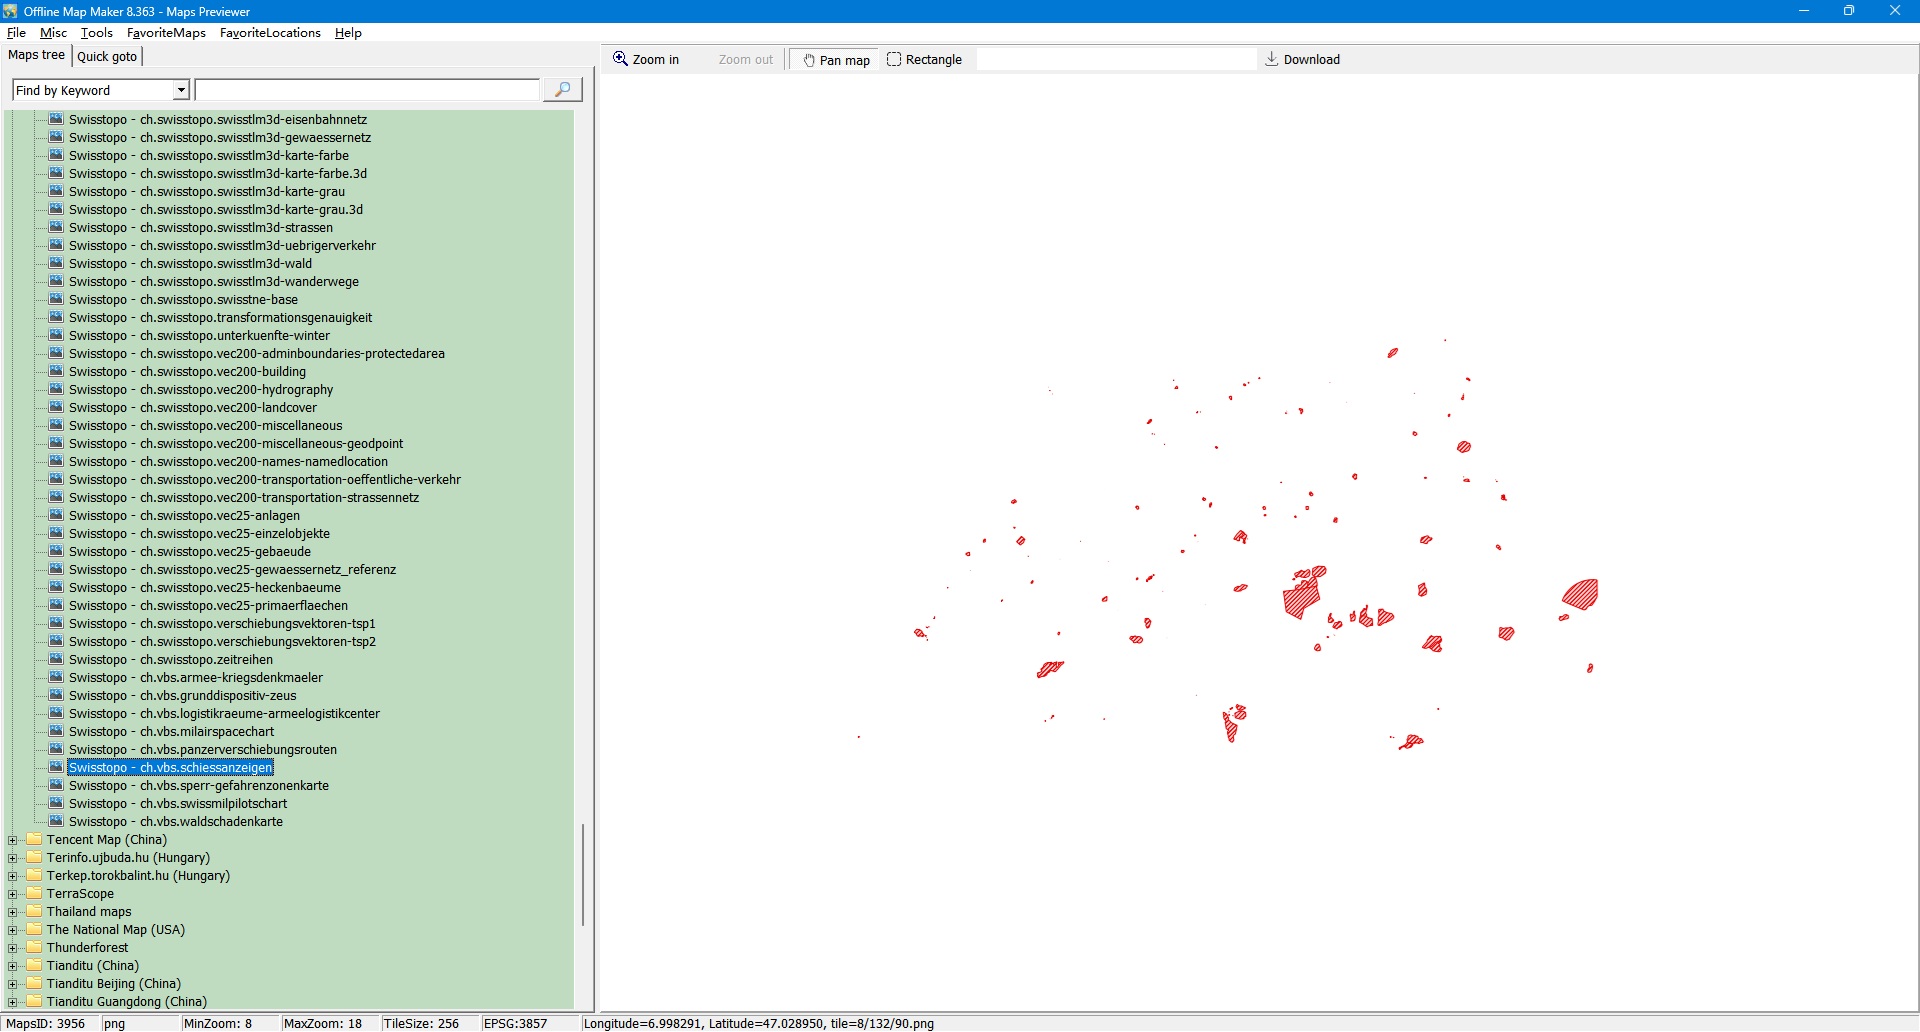Image resolution: width=1920 pixels, height=1032 pixels.
Task: Click the Download arrow icon
Action: coord(1272,59)
